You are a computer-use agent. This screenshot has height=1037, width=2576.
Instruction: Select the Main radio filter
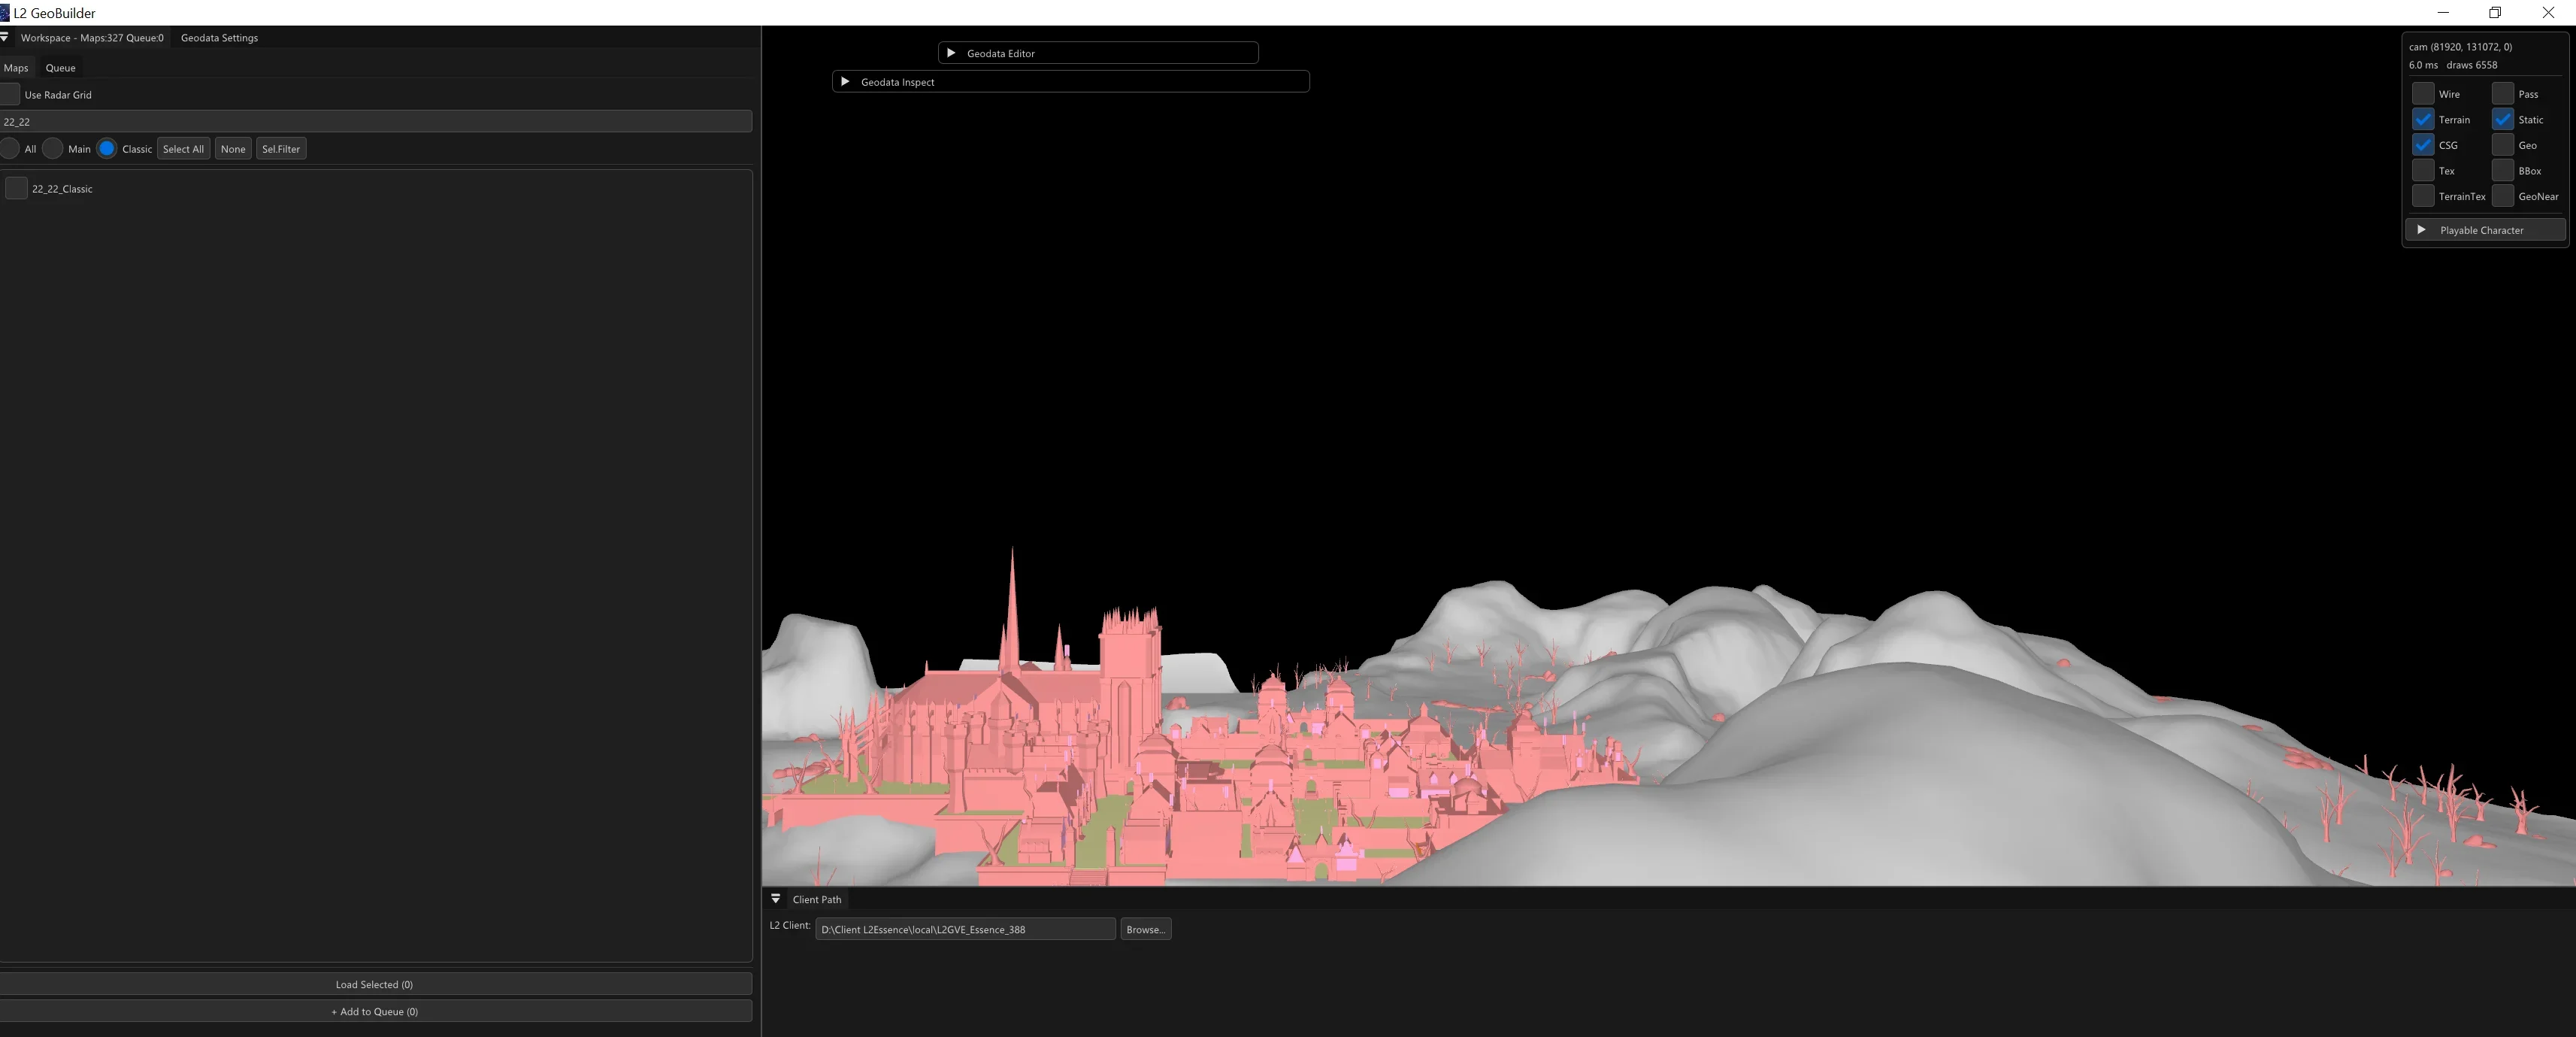[53, 149]
